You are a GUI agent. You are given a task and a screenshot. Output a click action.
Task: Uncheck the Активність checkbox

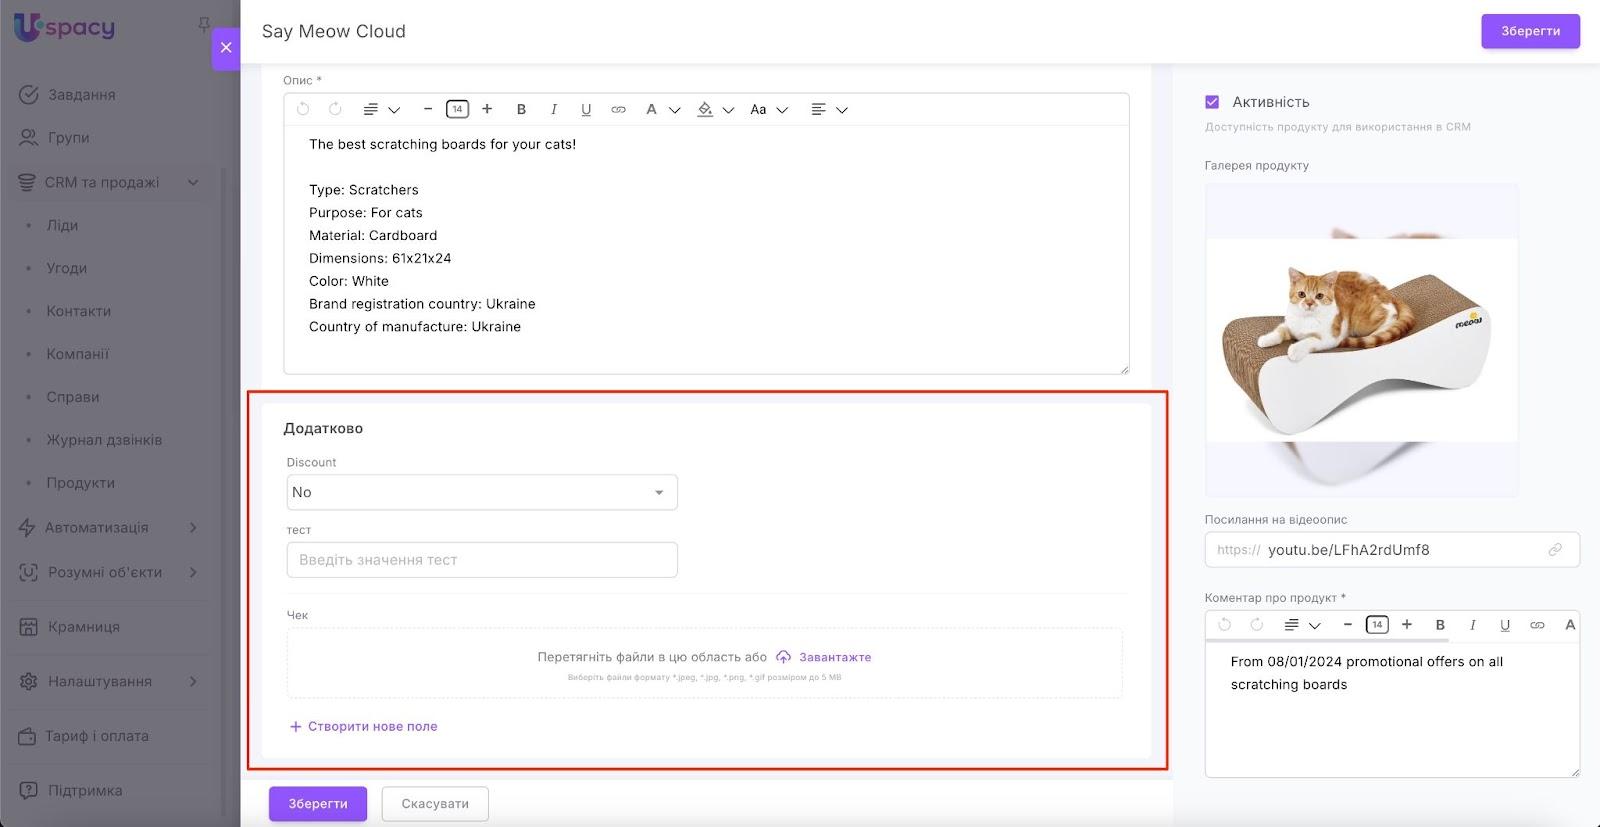[1212, 102]
